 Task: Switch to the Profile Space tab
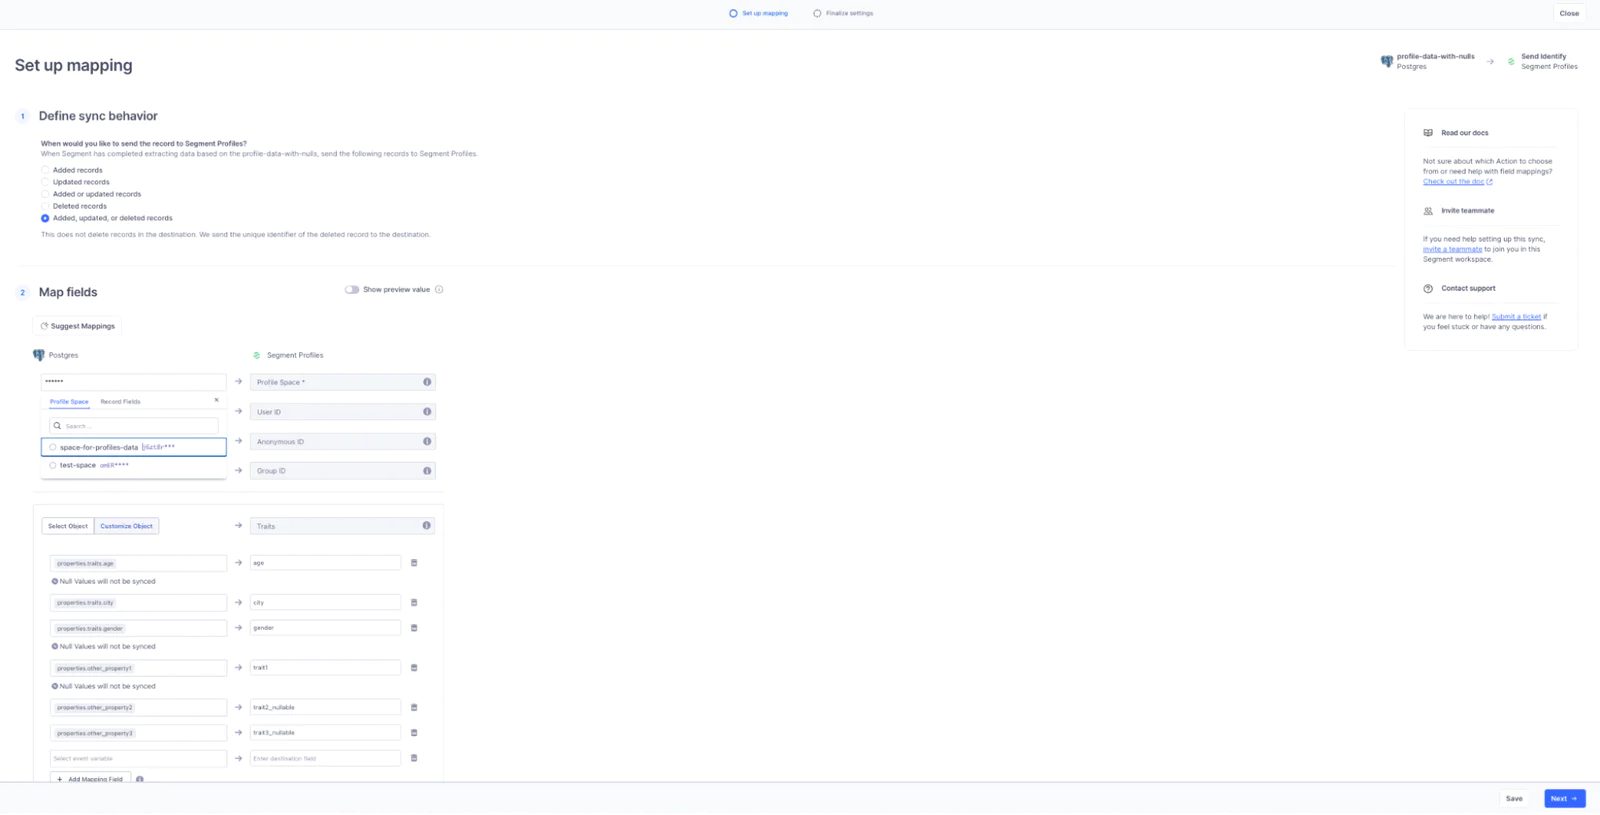tap(69, 402)
